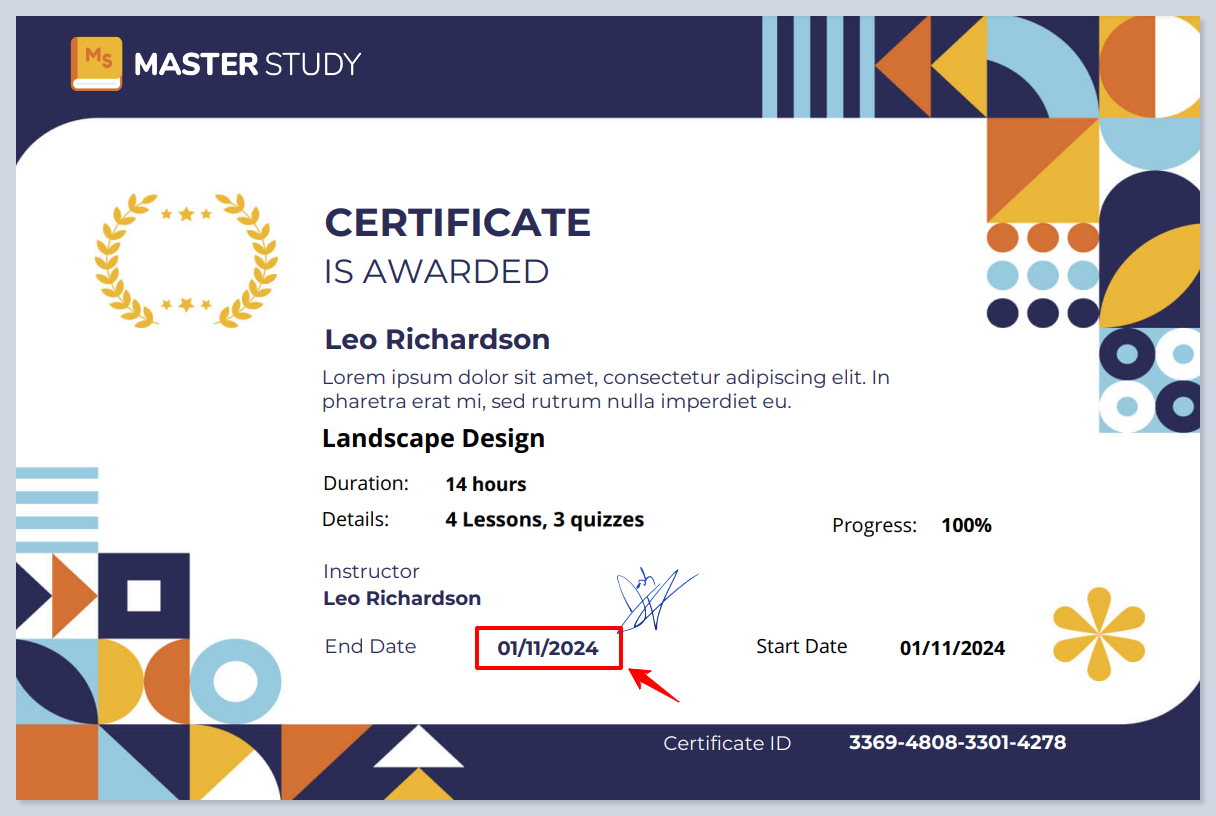Image resolution: width=1216 pixels, height=816 pixels.
Task: Select the golden laurel wreath emblem
Action: tap(186, 260)
